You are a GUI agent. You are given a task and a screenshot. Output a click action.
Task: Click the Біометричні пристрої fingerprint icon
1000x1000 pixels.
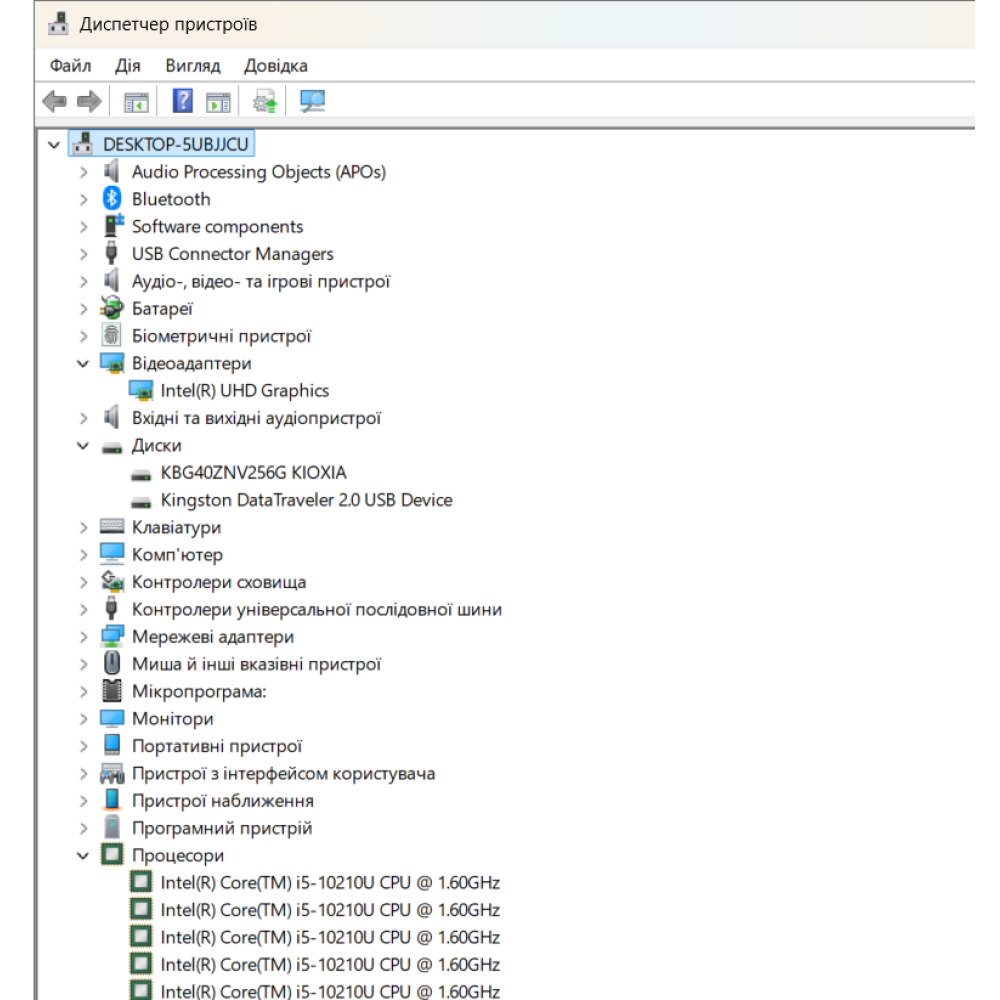(112, 336)
